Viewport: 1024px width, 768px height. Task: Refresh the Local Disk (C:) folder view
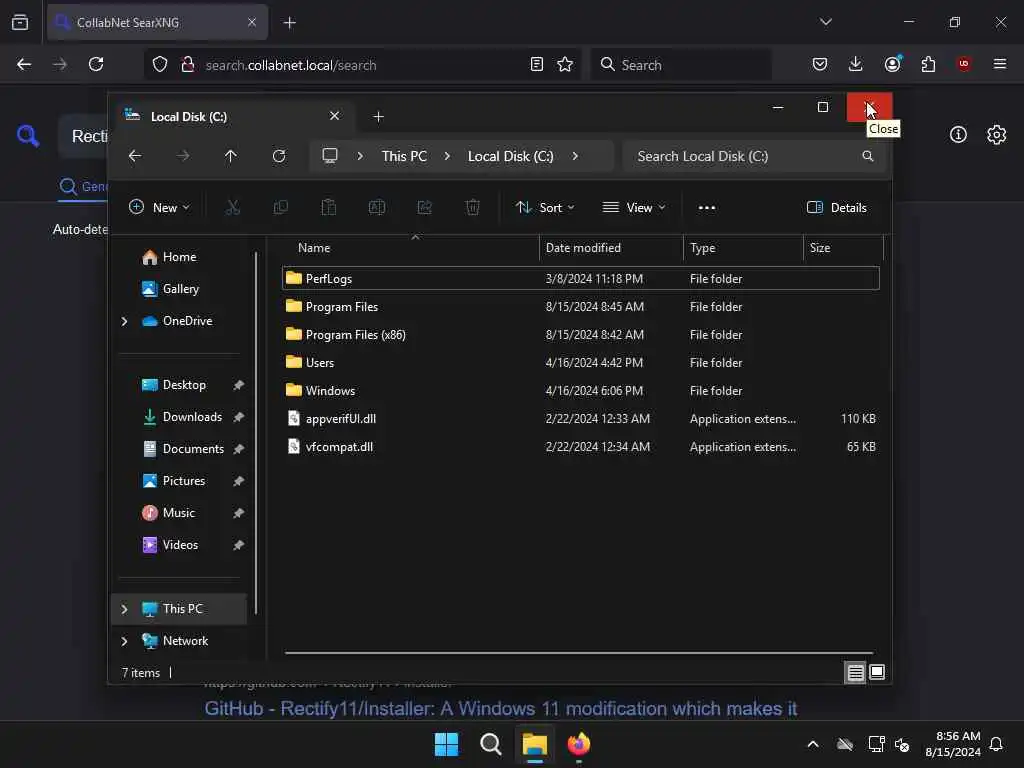[279, 156]
